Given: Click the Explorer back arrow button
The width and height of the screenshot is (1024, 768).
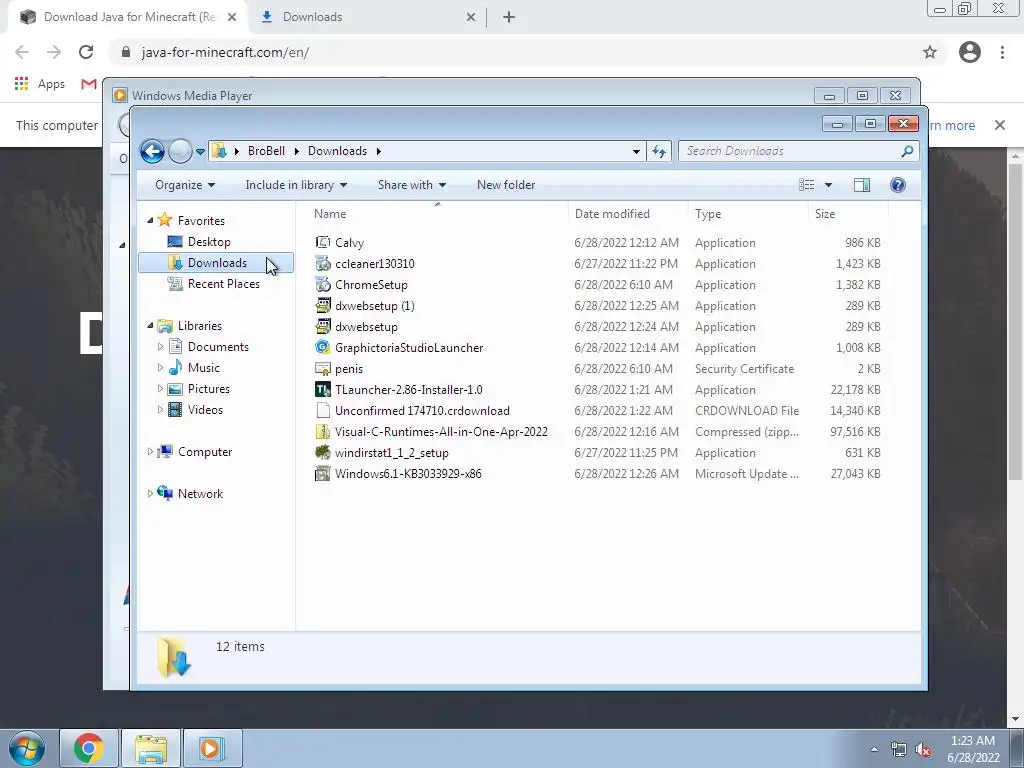Looking at the screenshot, I should tap(152, 152).
